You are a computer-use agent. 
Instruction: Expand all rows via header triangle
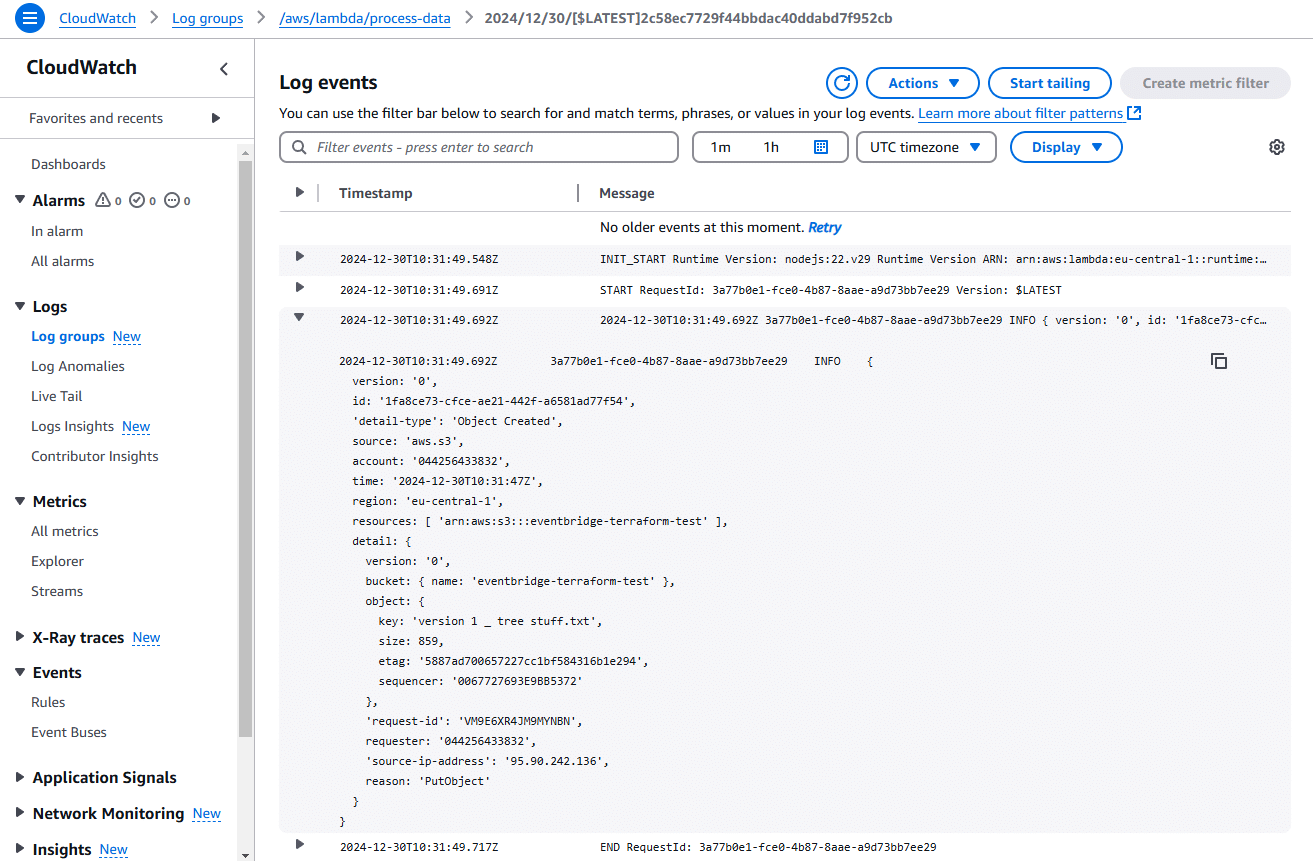[x=299, y=192]
